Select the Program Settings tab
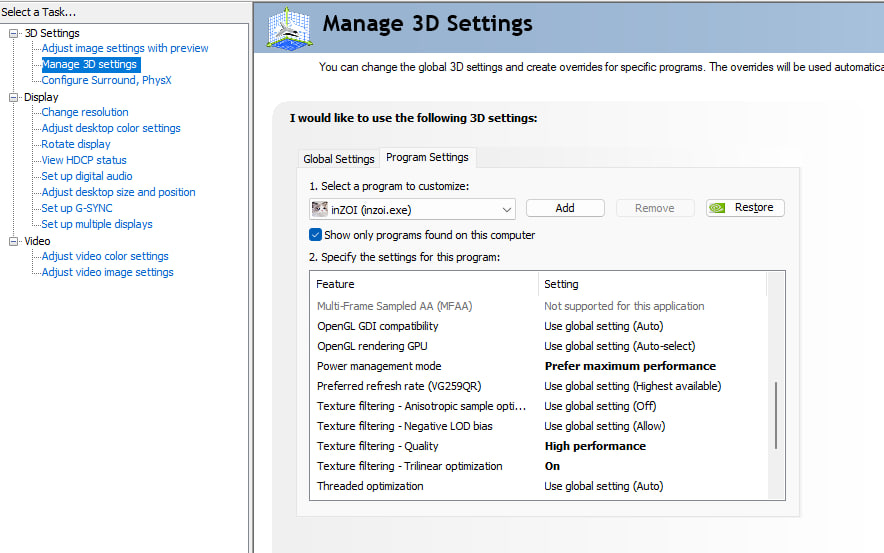The height and width of the screenshot is (553, 884). (x=427, y=157)
